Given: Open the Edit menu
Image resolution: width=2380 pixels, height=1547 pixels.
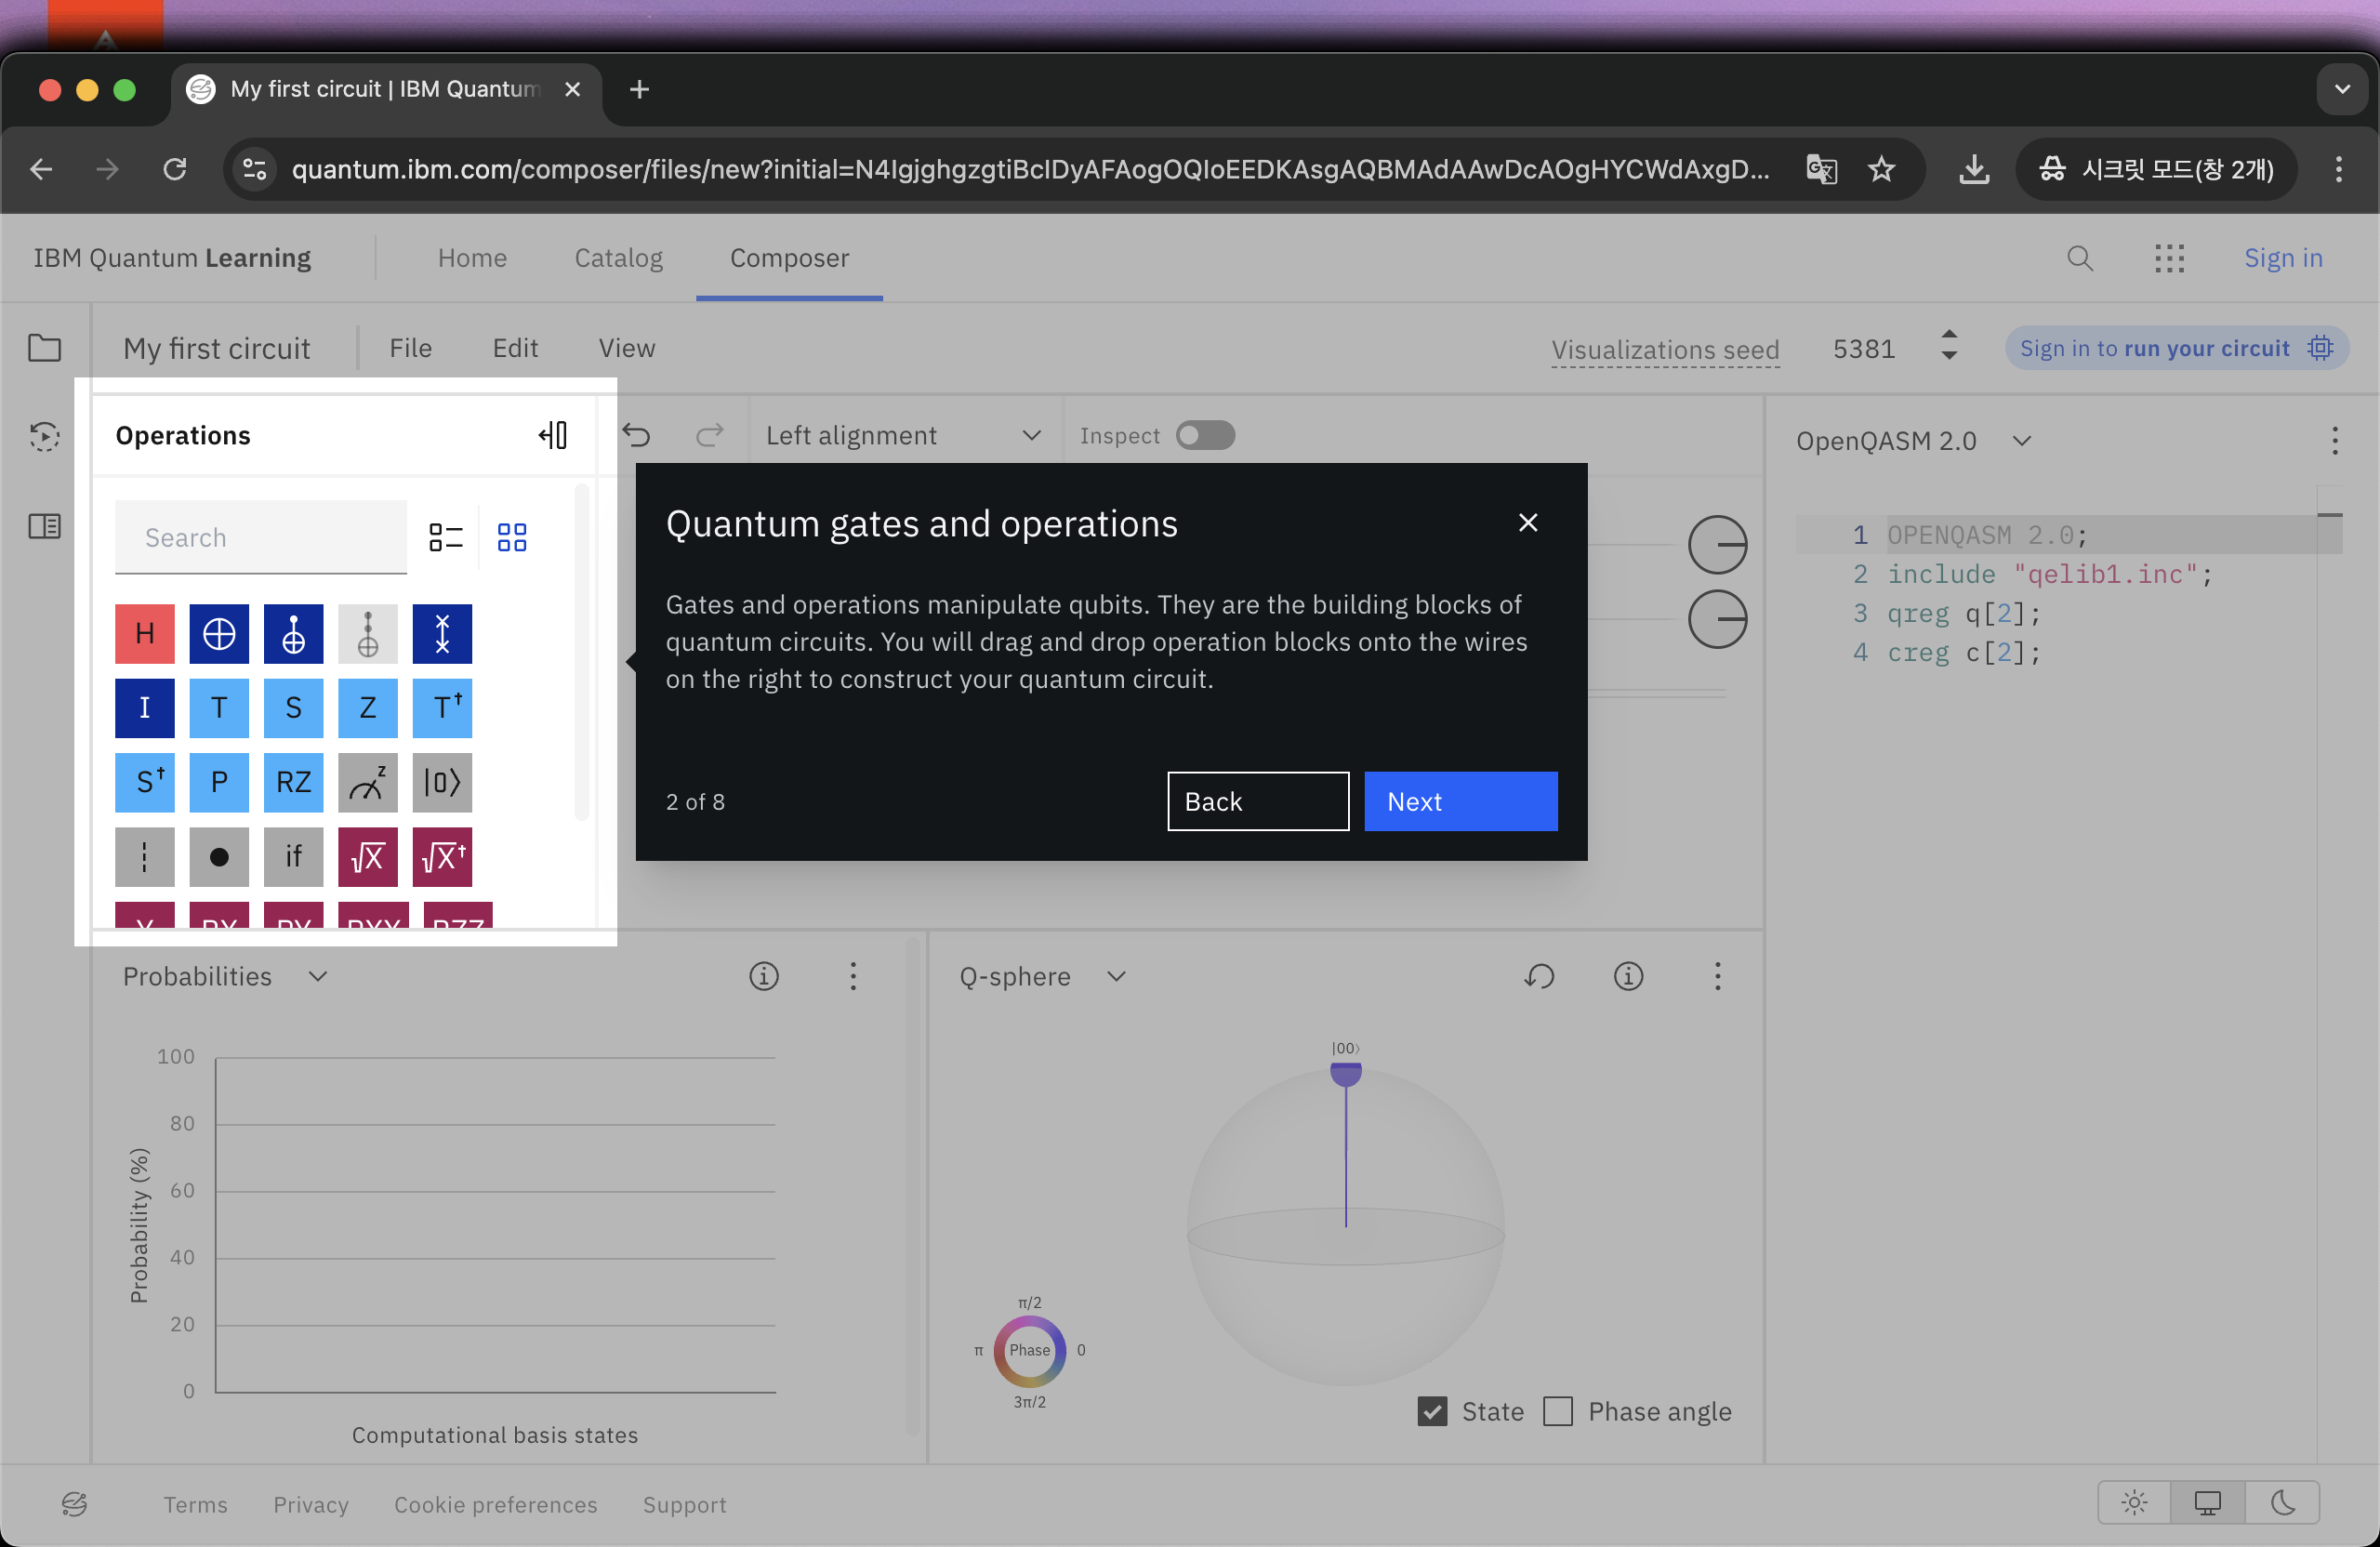Looking at the screenshot, I should click(x=515, y=348).
